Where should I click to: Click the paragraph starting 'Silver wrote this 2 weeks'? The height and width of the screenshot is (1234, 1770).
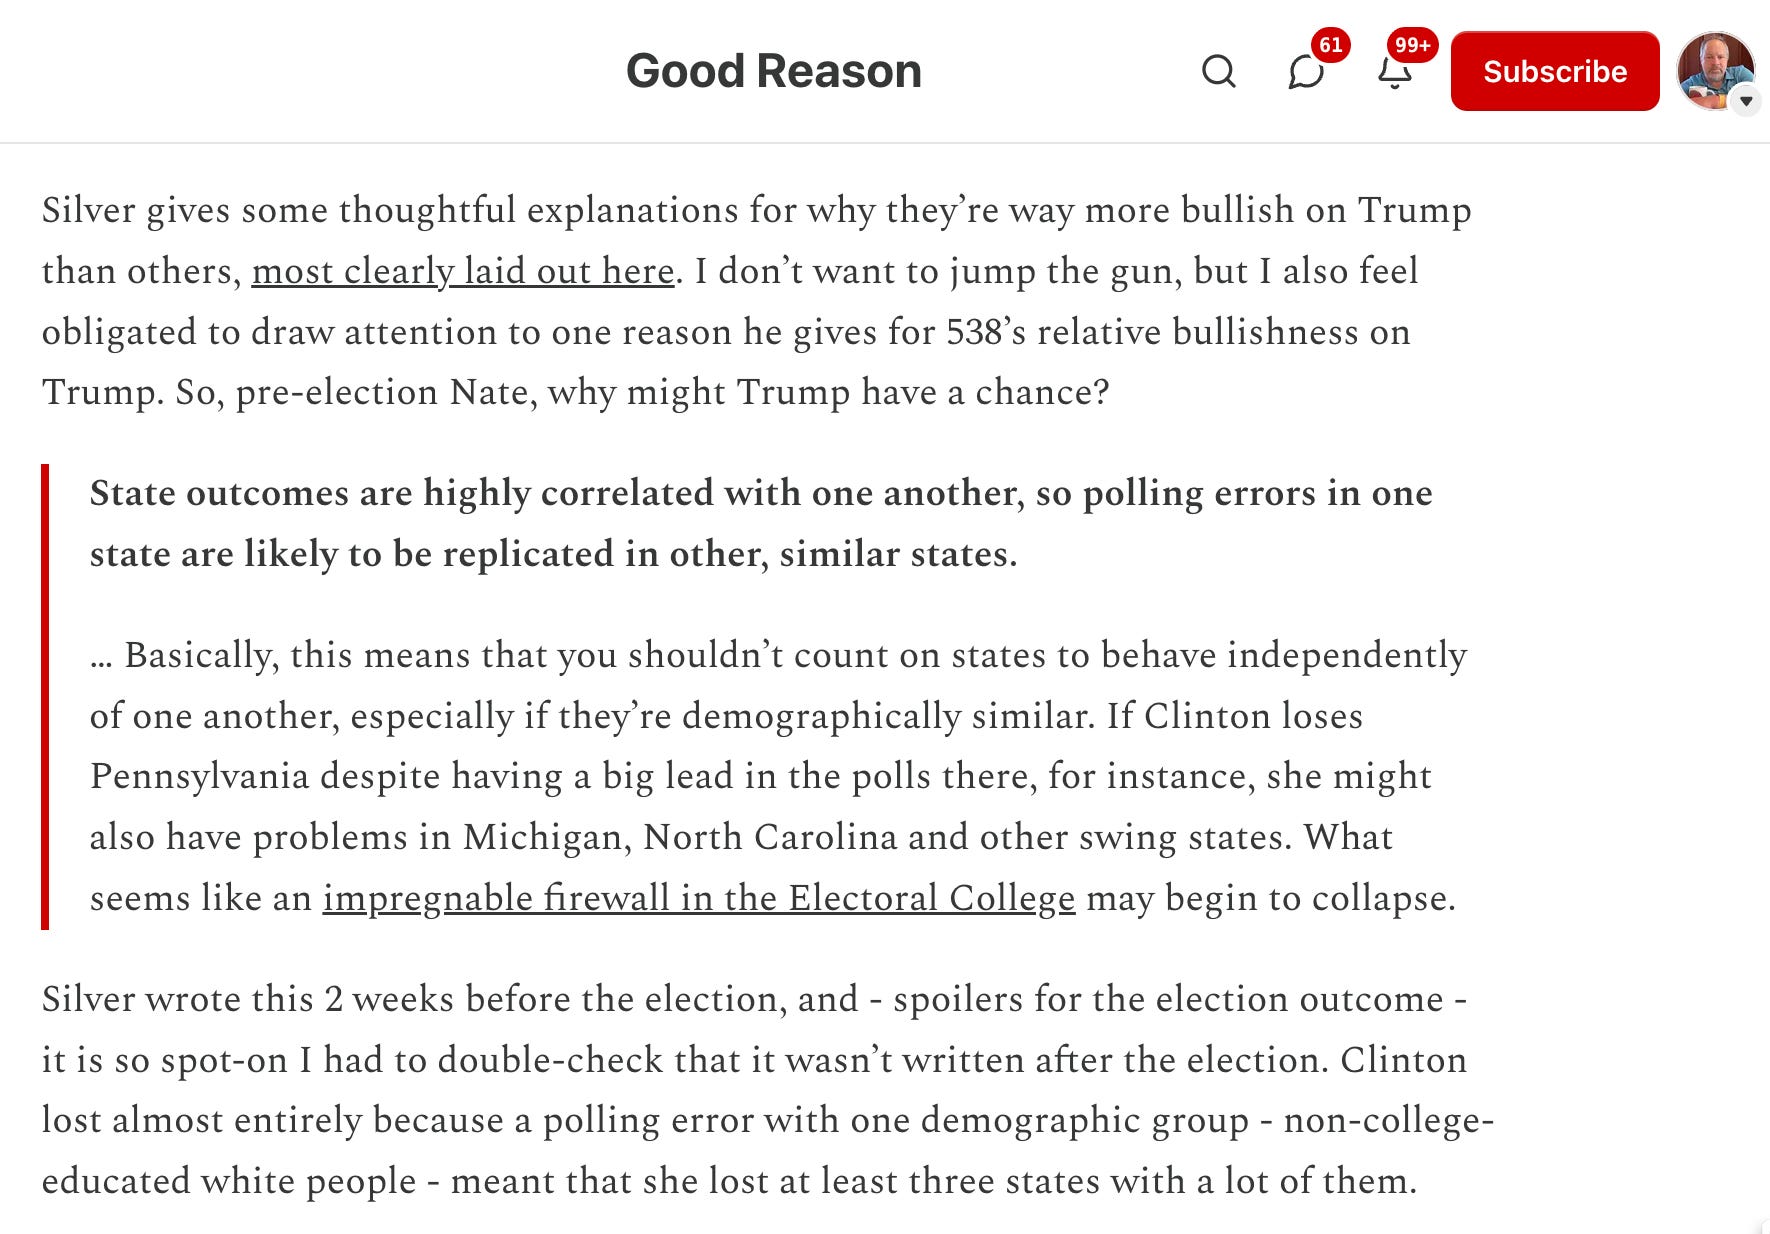pyautogui.click(x=768, y=1090)
